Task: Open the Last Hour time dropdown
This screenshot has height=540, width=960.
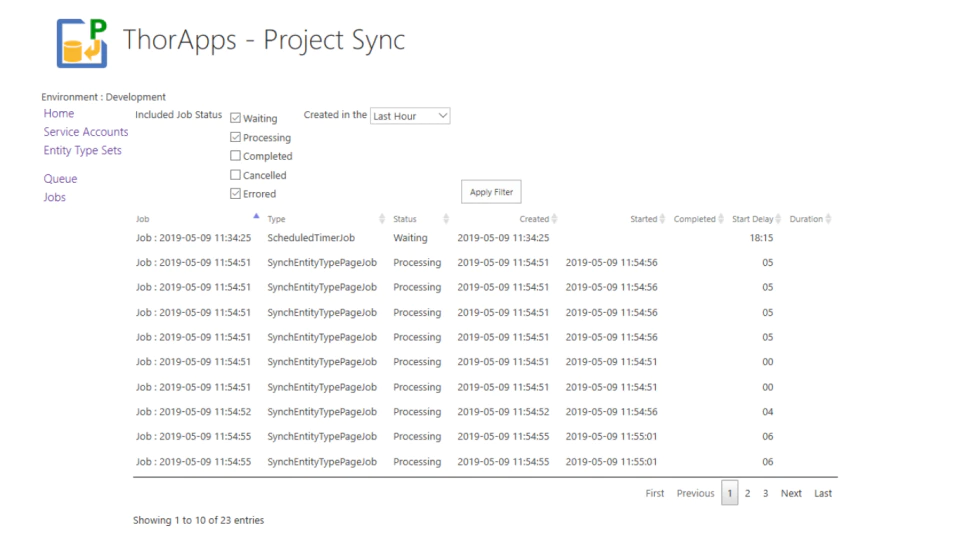Action: tap(410, 116)
